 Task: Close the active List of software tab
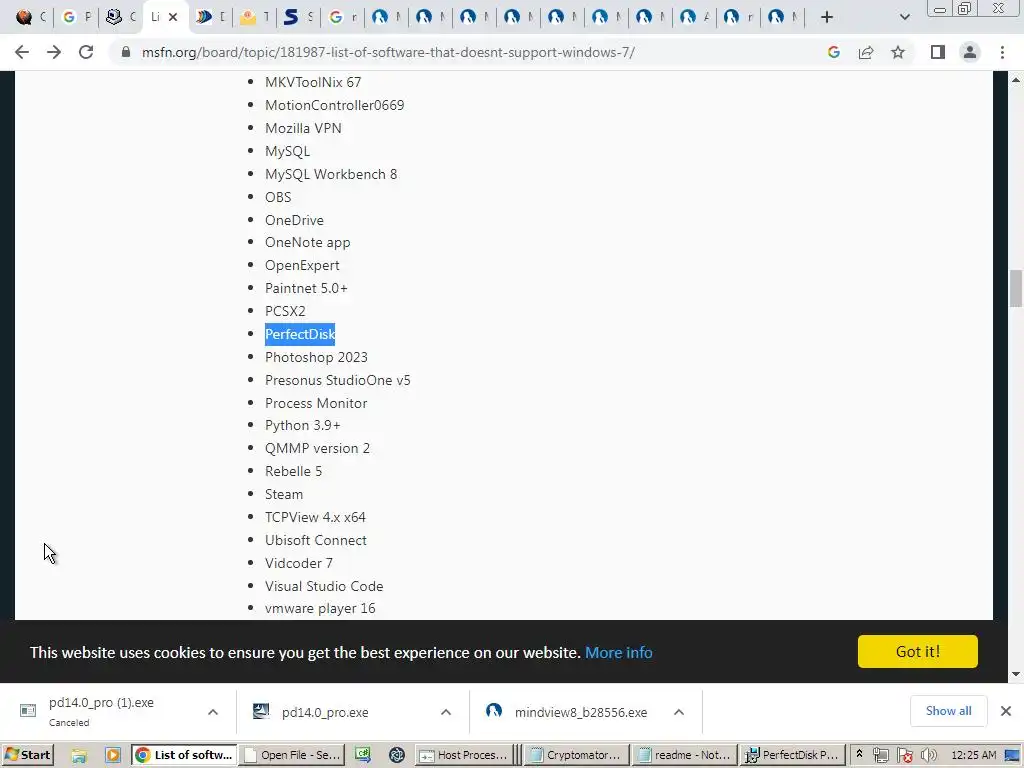pos(173,17)
